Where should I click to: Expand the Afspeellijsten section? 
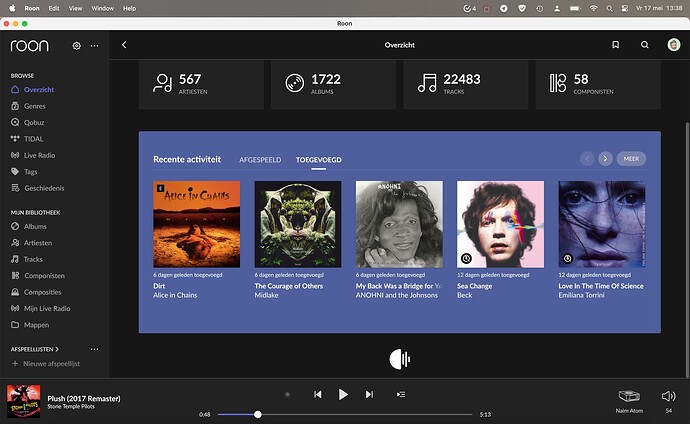35,349
